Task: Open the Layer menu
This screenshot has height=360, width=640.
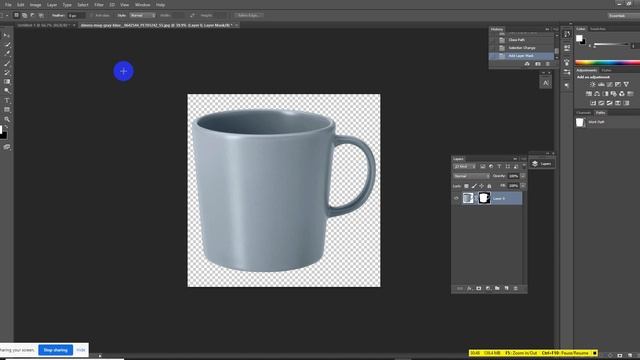Action: (x=52, y=5)
